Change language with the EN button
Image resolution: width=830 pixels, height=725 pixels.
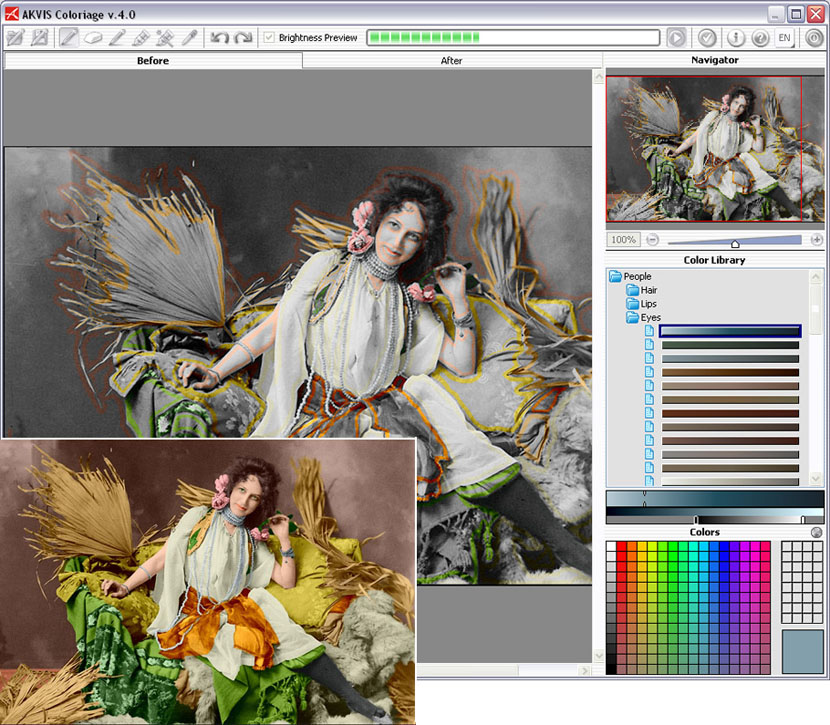click(x=784, y=38)
